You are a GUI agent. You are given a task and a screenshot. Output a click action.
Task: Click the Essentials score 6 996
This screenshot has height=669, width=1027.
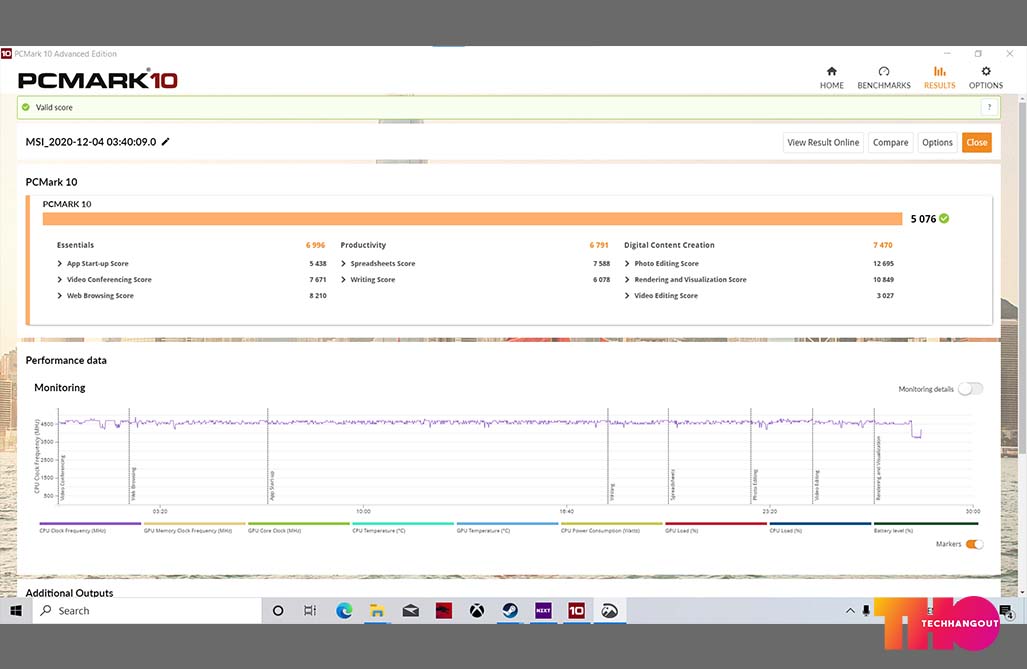[x=315, y=245]
